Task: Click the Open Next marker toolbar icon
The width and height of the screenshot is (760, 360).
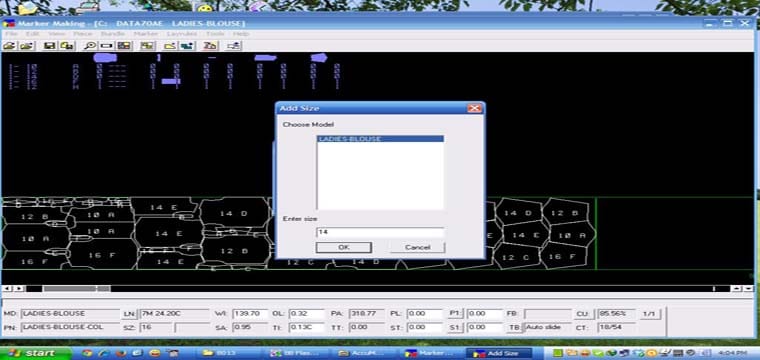Action: point(26,46)
